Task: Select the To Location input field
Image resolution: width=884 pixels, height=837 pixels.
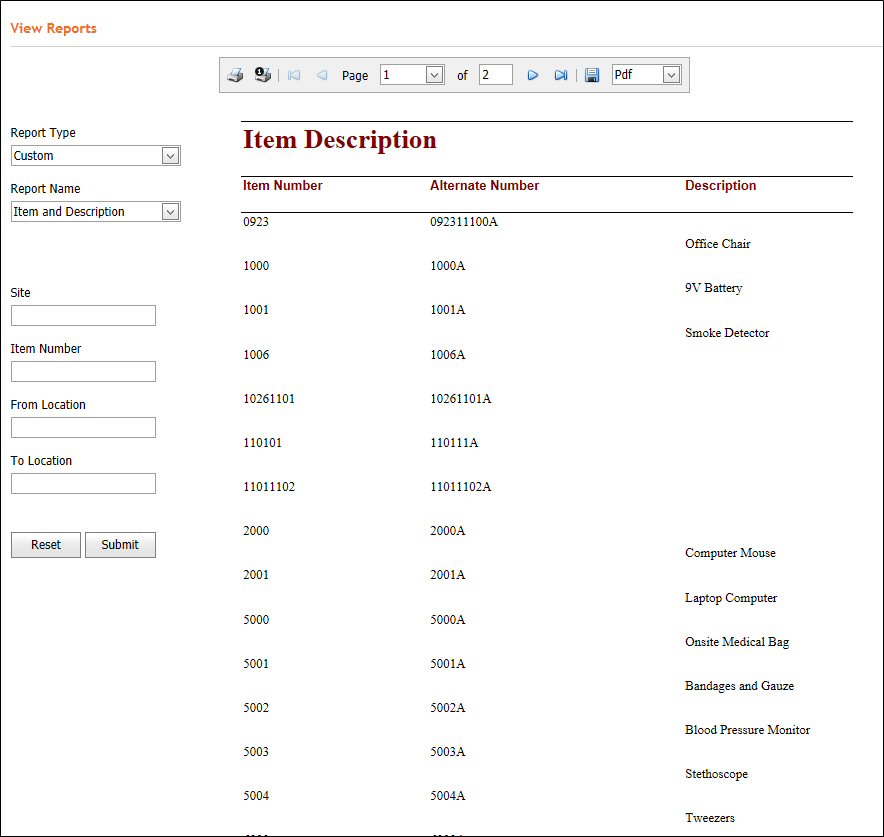Action: coord(83,484)
